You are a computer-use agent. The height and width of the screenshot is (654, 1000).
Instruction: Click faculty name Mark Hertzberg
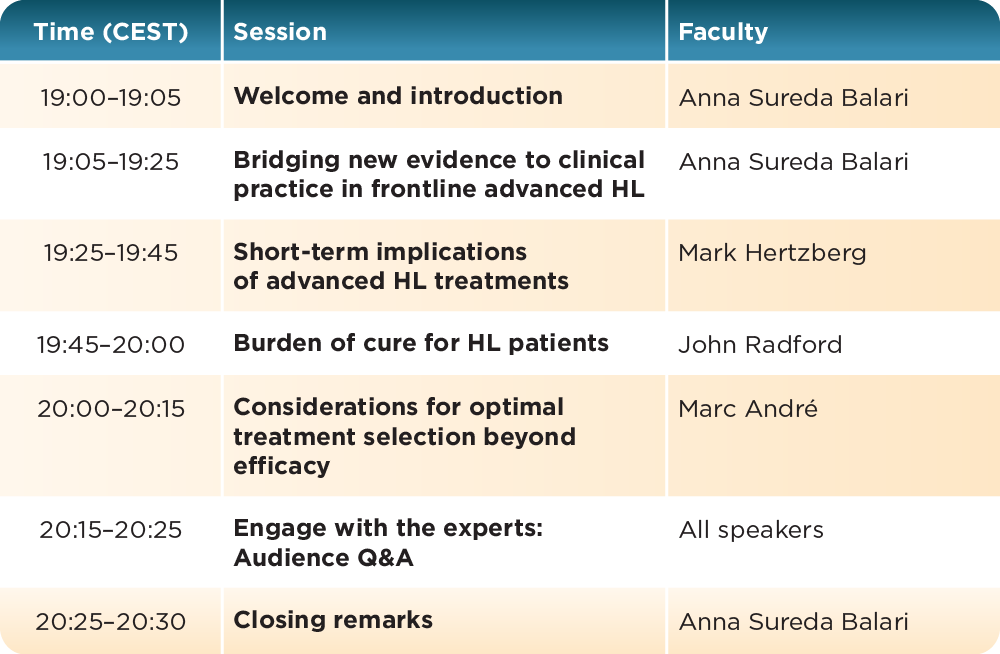pos(772,253)
